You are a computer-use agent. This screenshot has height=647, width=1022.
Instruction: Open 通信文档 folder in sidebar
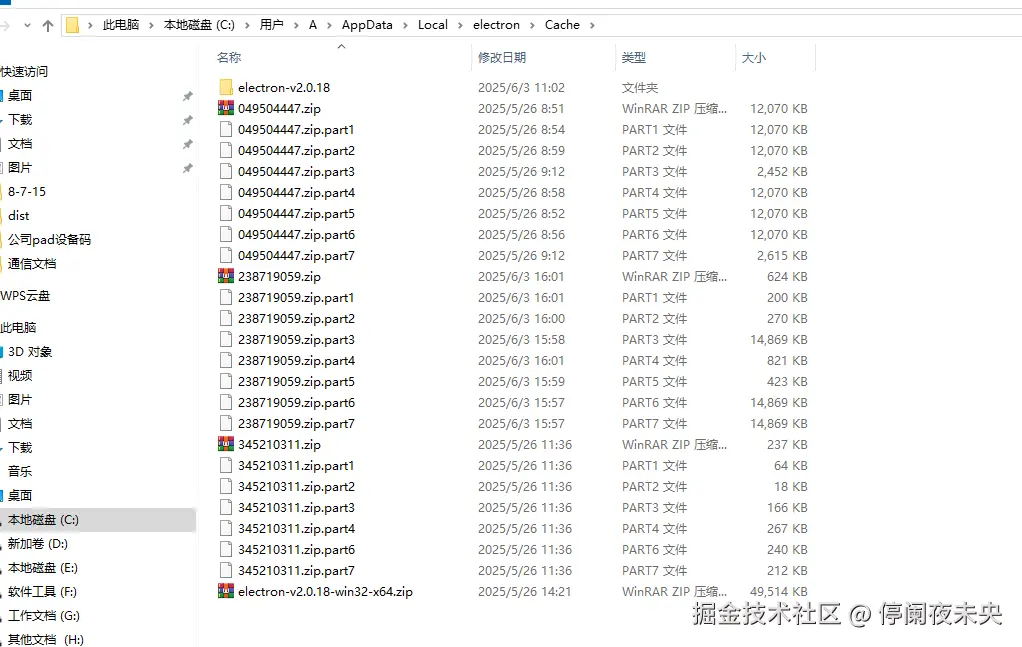point(31,264)
